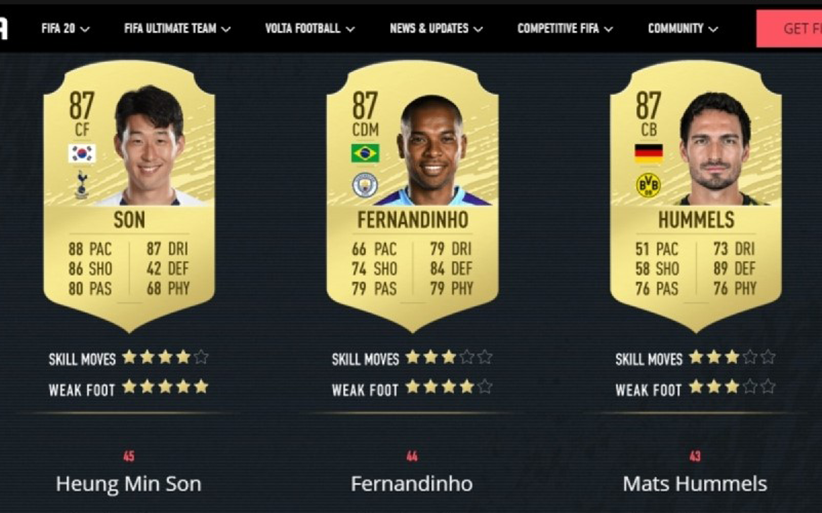
Task: Open the FIFA Ultimate Team dropdown
Action: pos(177,29)
